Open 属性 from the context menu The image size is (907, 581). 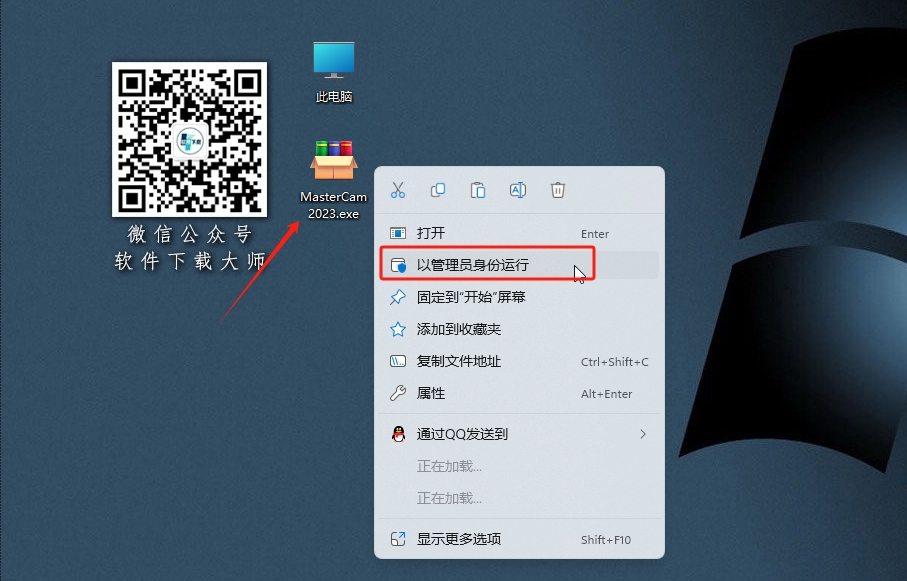point(431,393)
